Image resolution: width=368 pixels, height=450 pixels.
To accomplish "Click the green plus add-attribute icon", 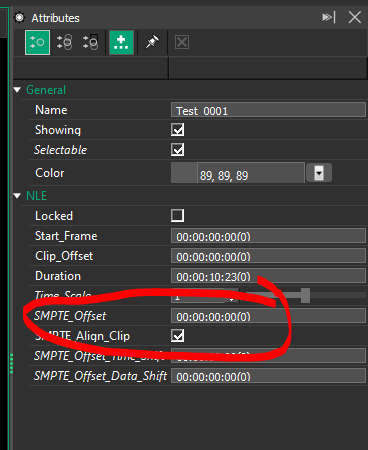I will pos(121,42).
